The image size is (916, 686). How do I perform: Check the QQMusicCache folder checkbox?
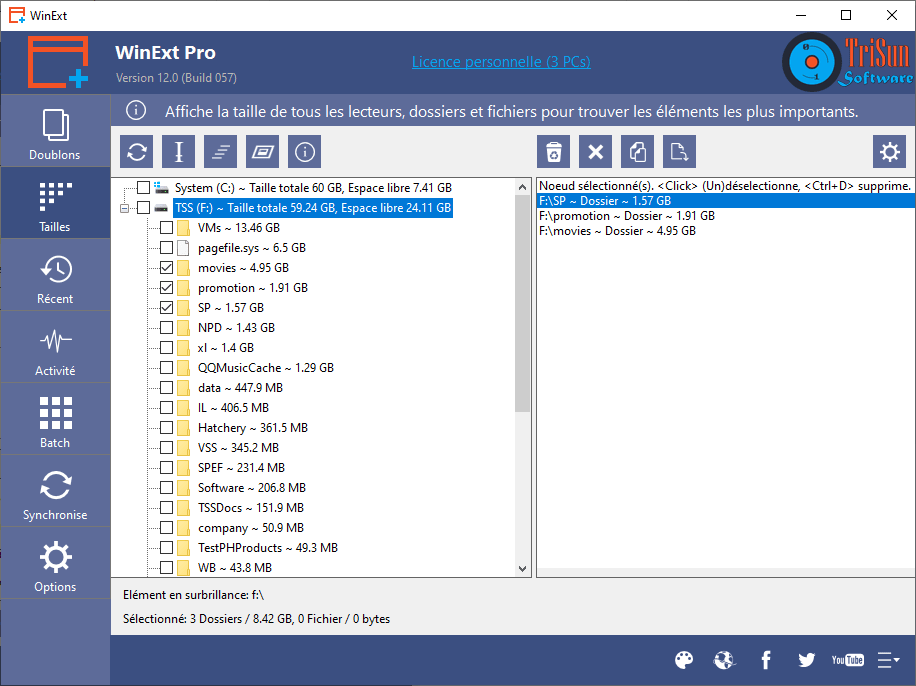coord(166,368)
